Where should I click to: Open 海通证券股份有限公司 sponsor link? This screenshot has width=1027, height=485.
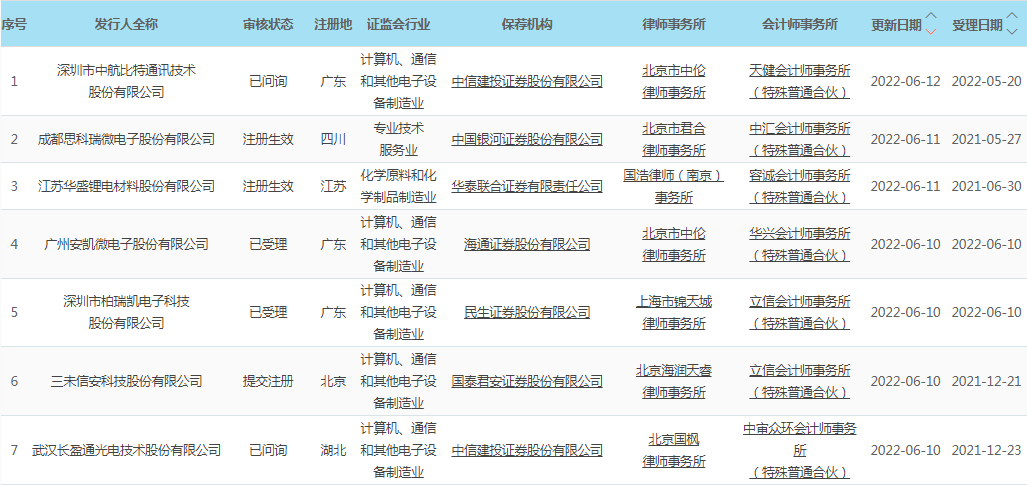pyautogui.click(x=527, y=244)
